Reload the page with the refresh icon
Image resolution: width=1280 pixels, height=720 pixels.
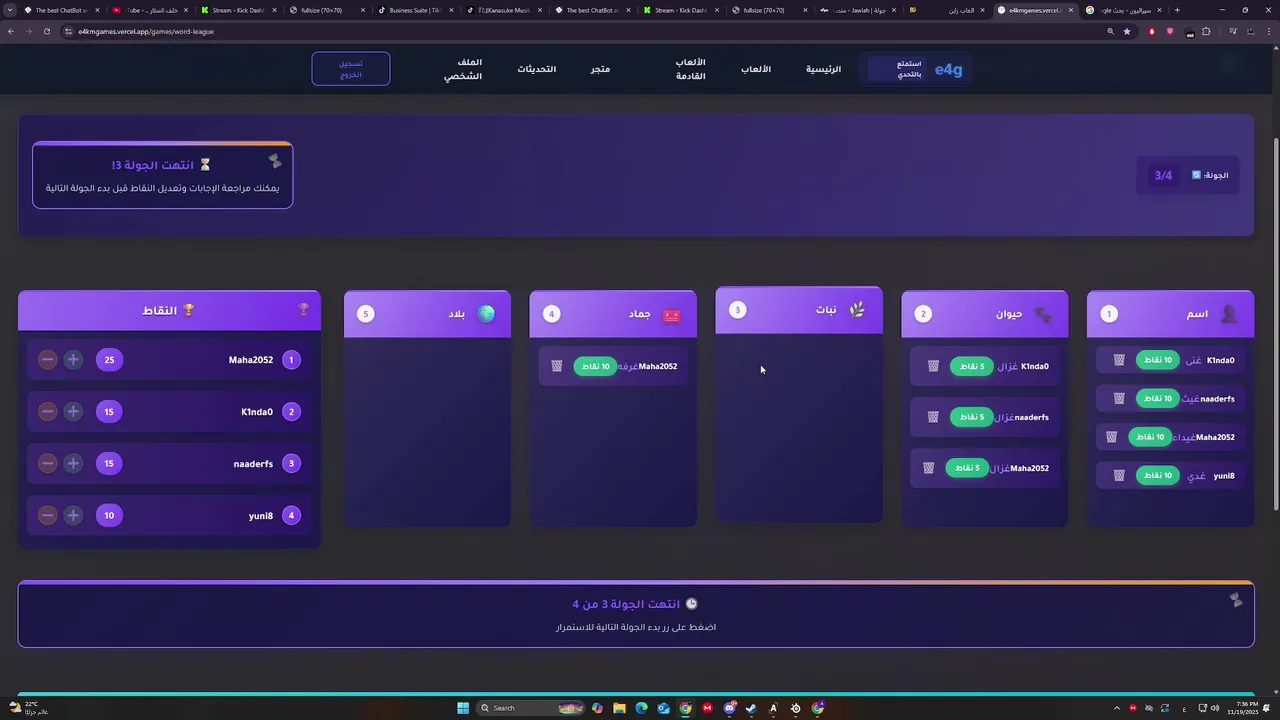coord(47,31)
